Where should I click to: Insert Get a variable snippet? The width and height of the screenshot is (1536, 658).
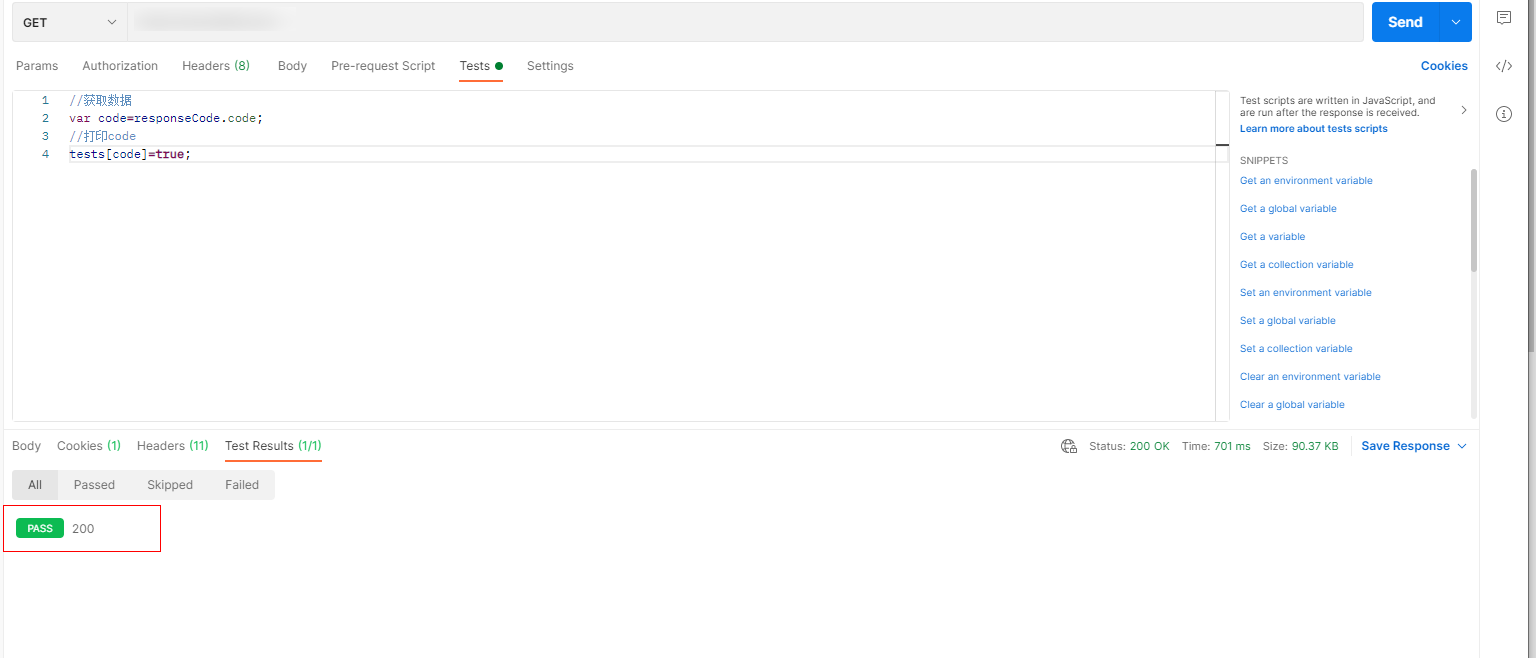coord(1272,237)
